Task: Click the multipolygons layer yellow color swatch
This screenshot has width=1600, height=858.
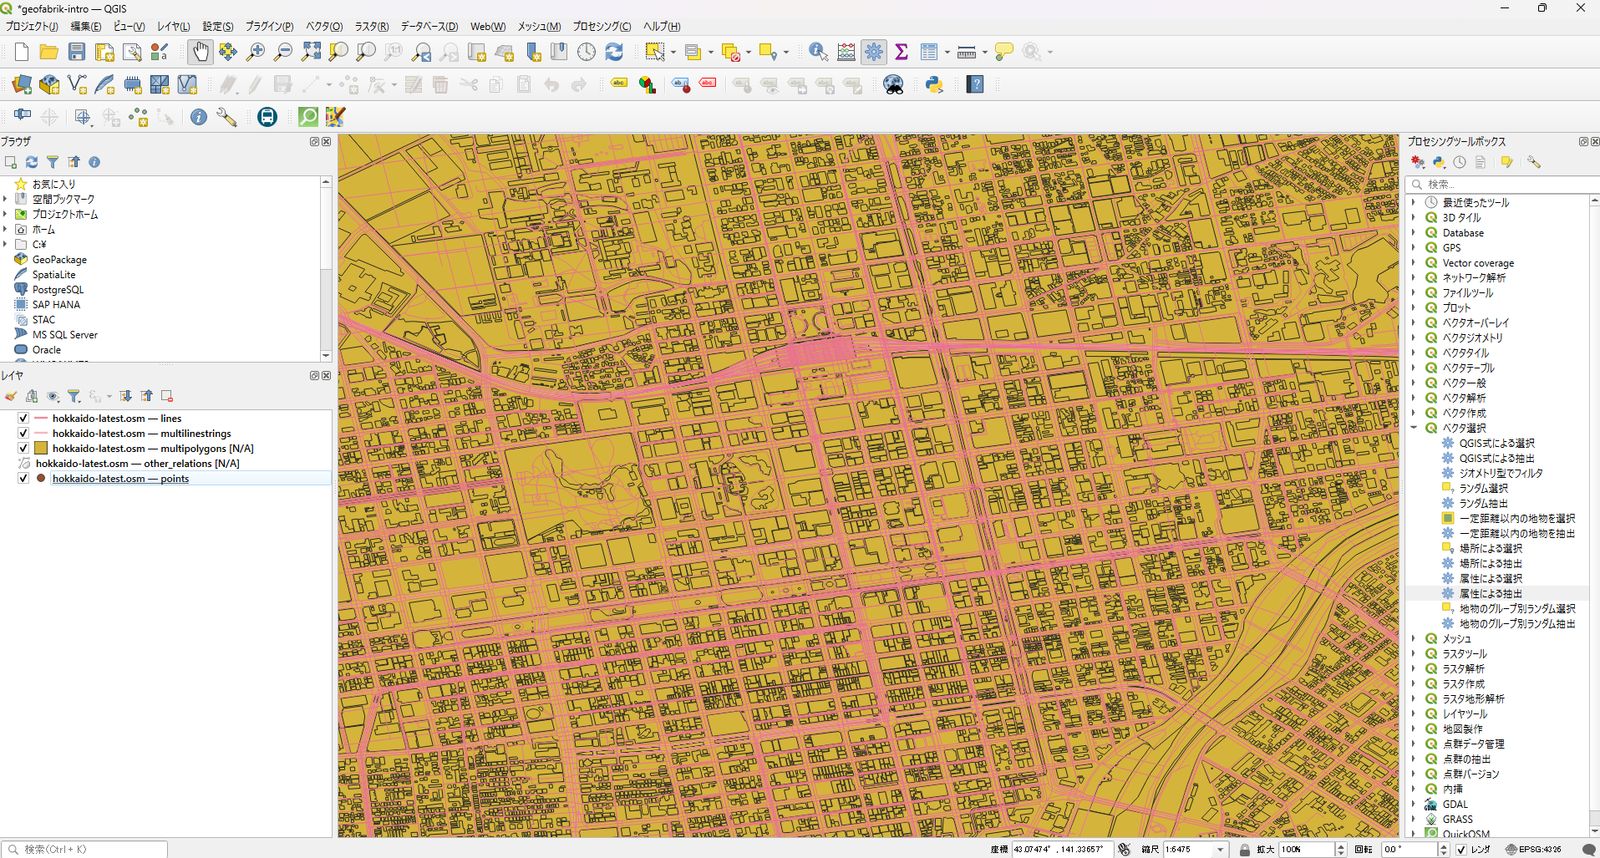Action: (41, 448)
